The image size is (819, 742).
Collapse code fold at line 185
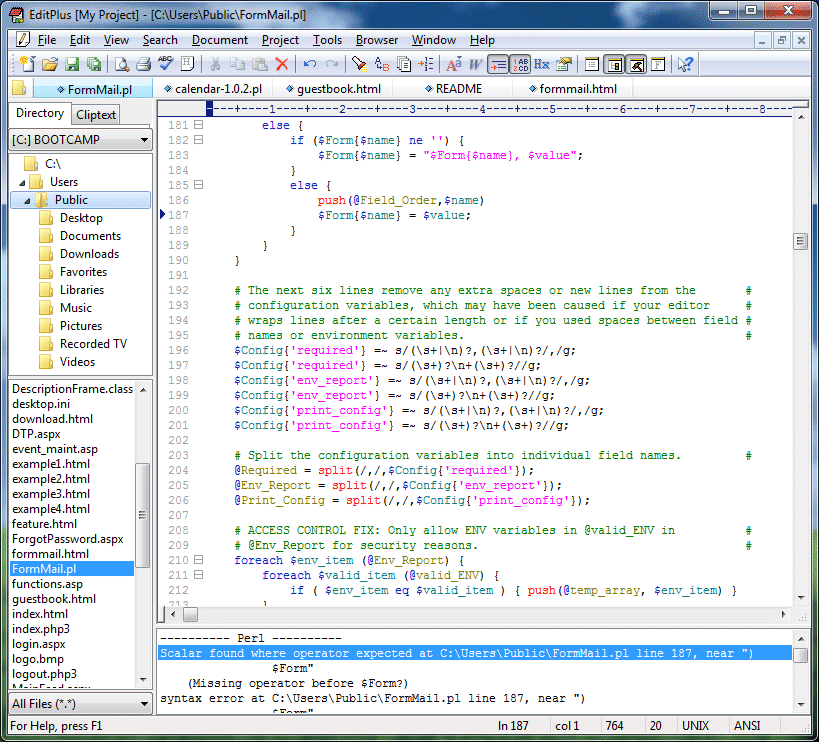[x=198, y=185]
